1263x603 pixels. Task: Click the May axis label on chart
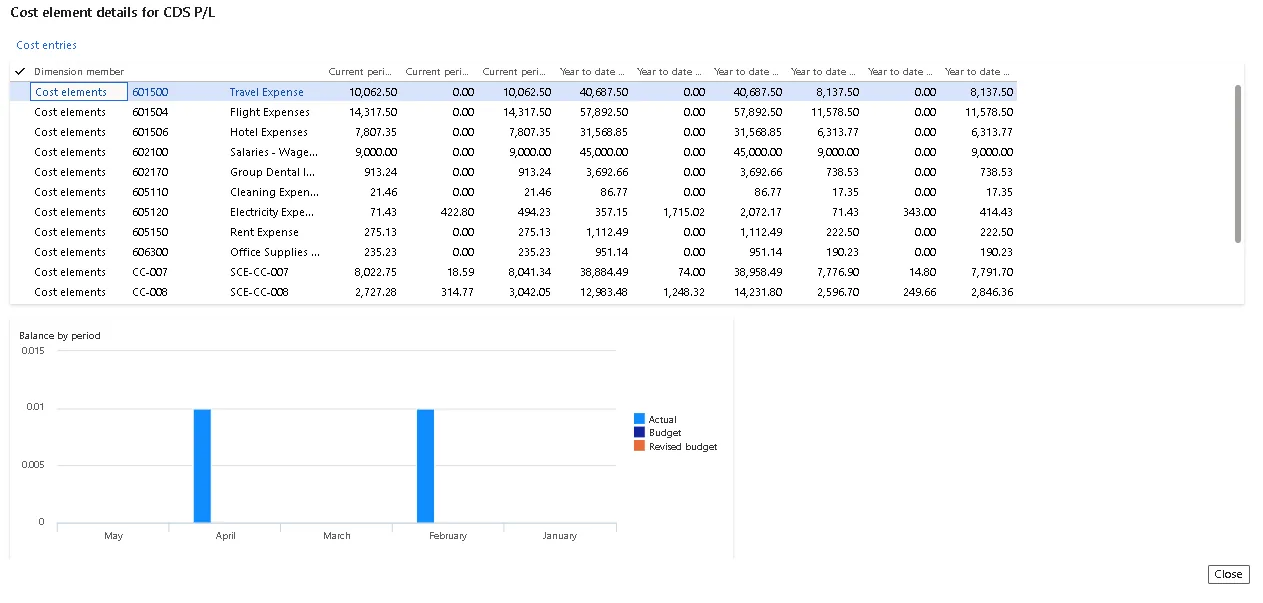coord(114,536)
